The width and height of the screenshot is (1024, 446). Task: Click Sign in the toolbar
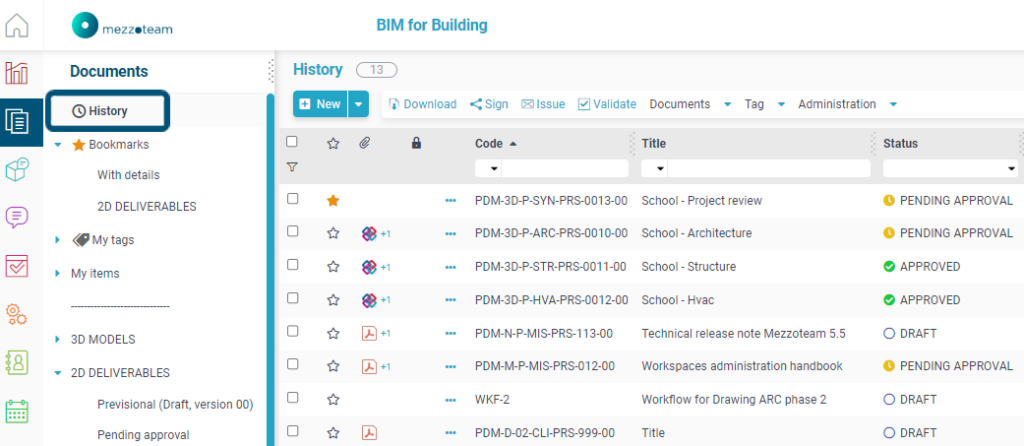488,104
